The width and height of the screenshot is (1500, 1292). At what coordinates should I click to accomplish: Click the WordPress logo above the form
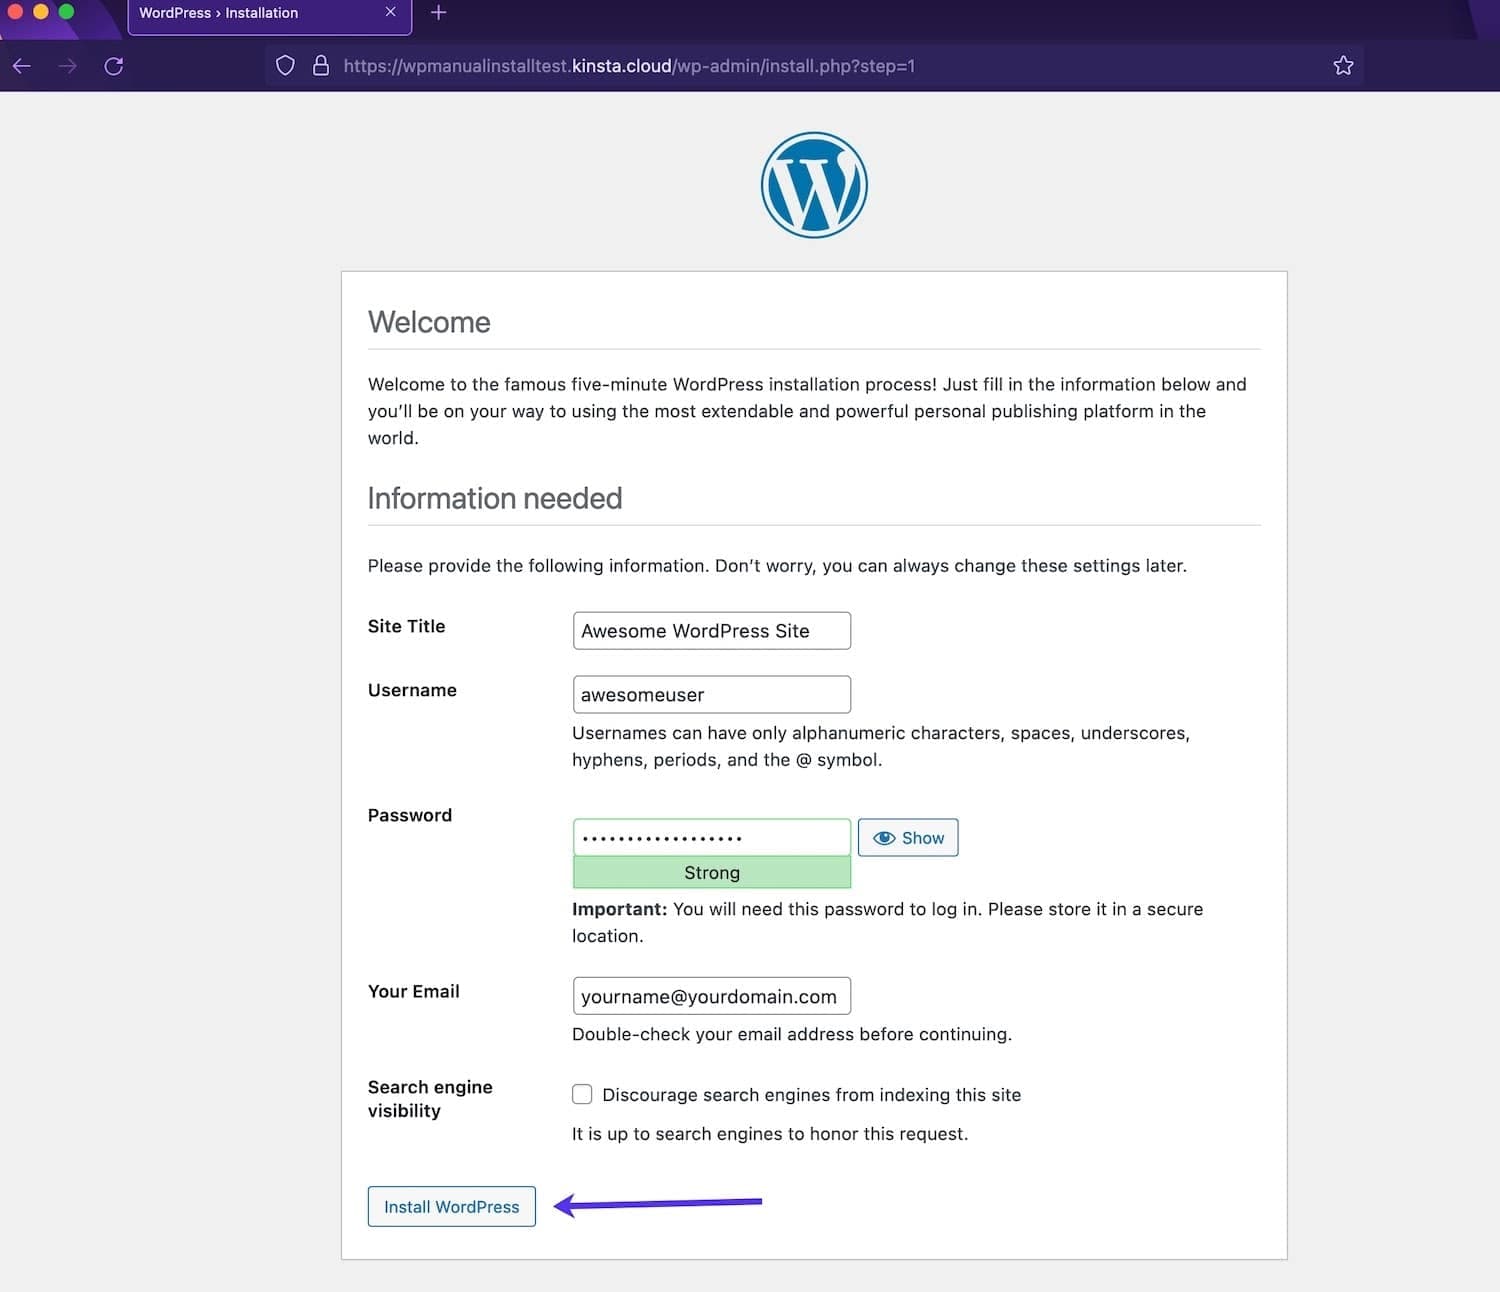click(x=813, y=184)
